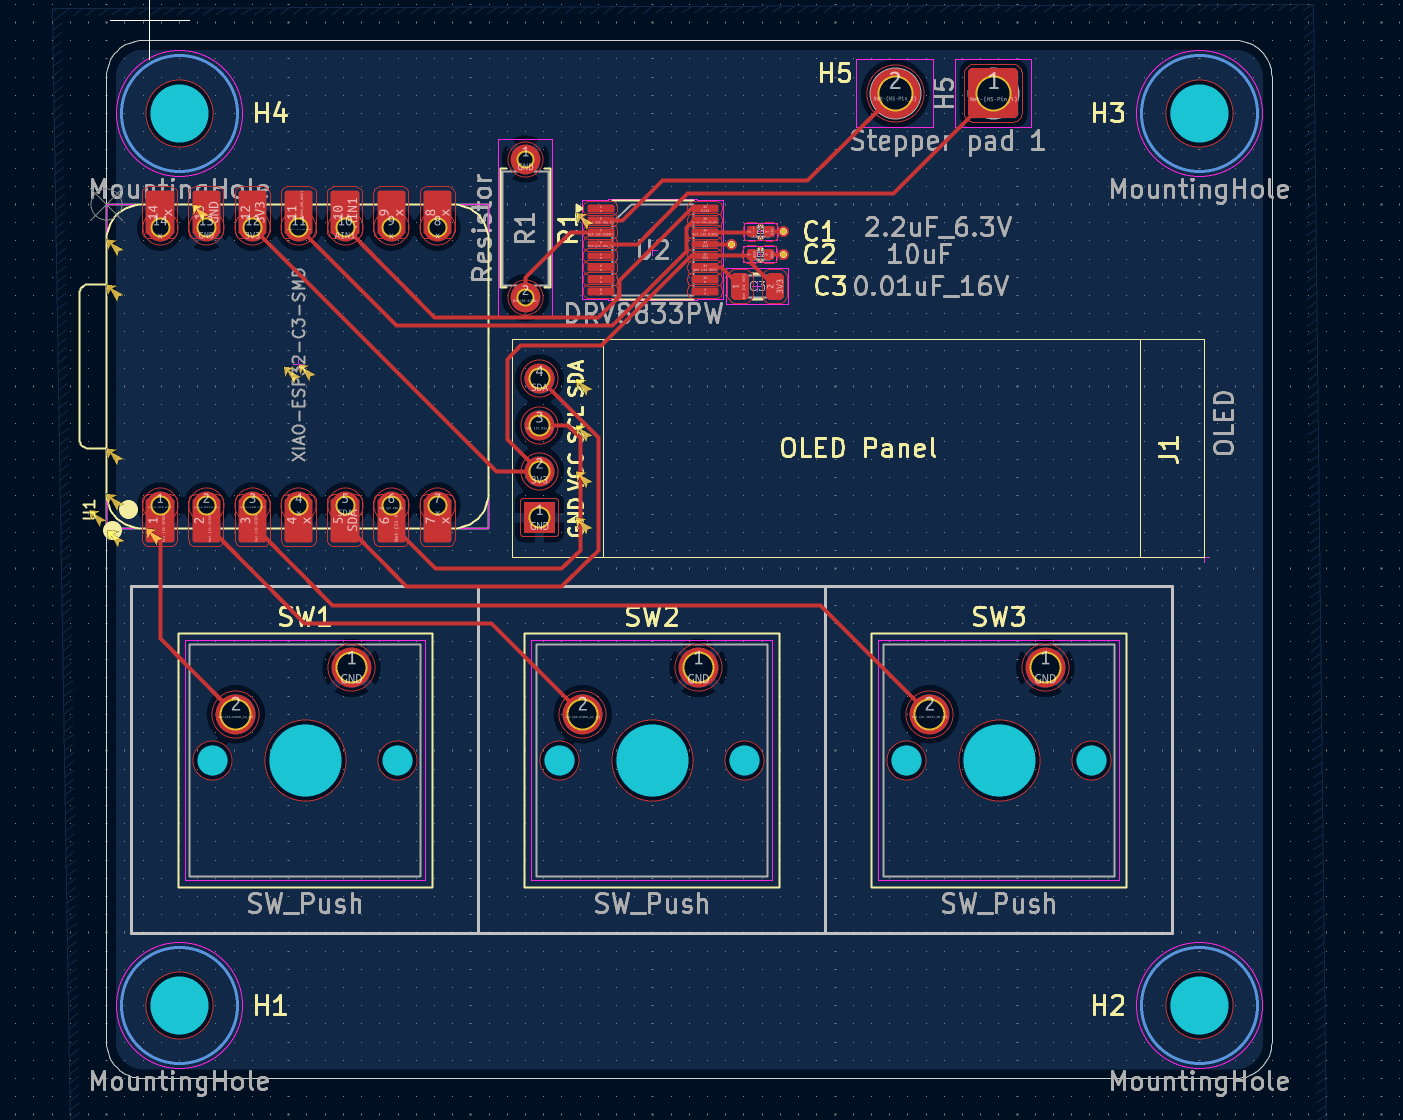Viewport: 1403px width, 1120px height.
Task: Select pad 2 of the H5 stepper connector
Action: point(895,92)
